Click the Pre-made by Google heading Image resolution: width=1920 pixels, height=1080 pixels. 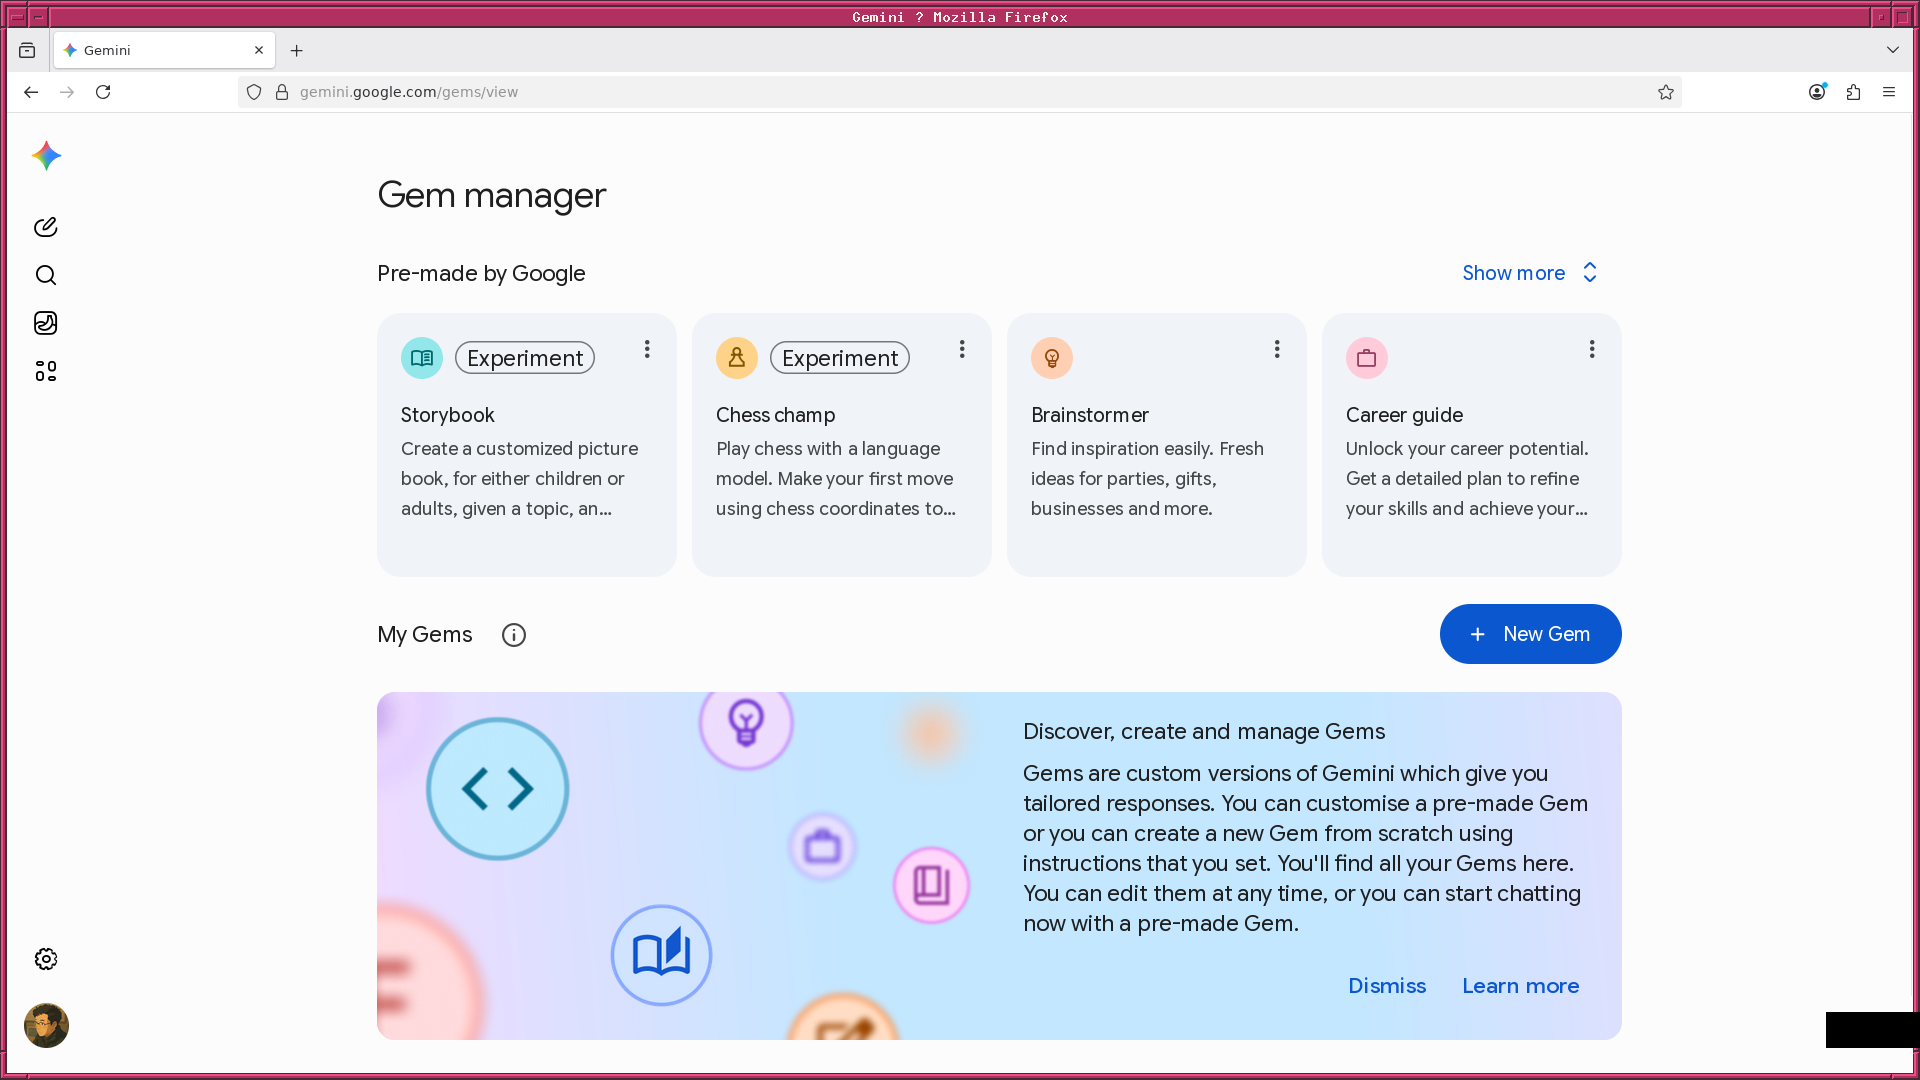[x=481, y=273]
